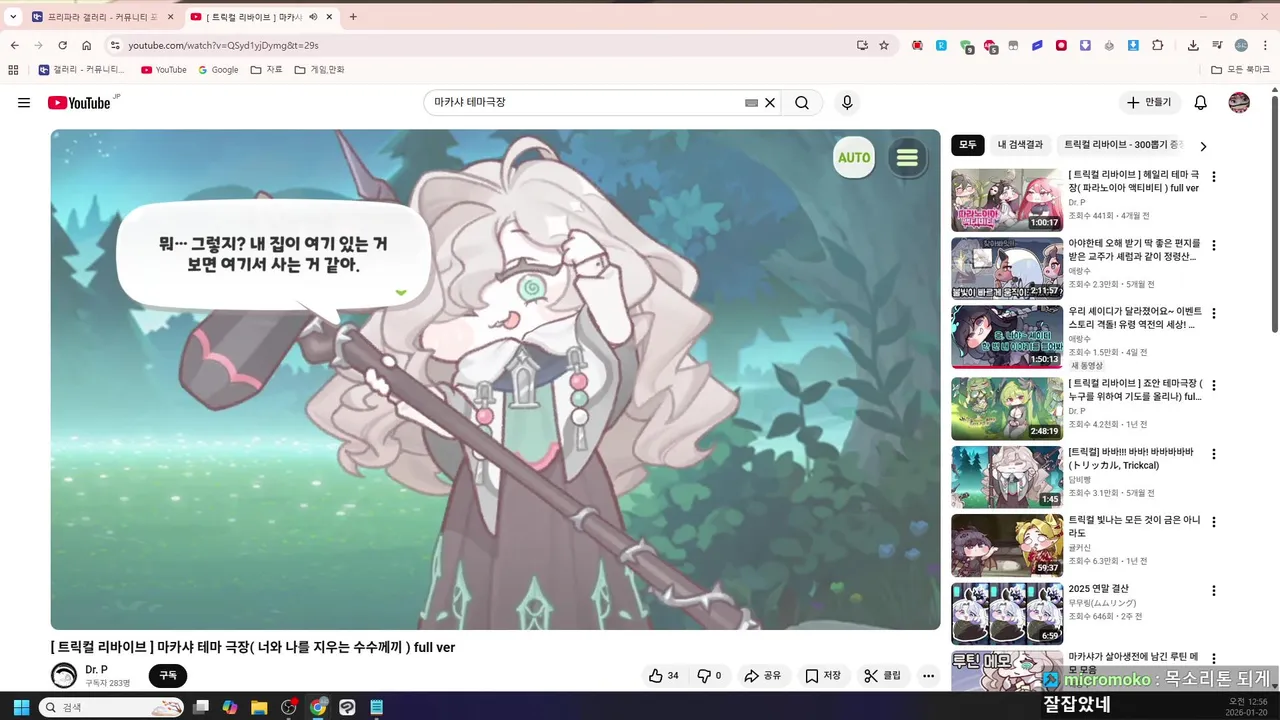Open OBS Studio from the taskbar
The width and height of the screenshot is (1280, 720).
coord(289,707)
